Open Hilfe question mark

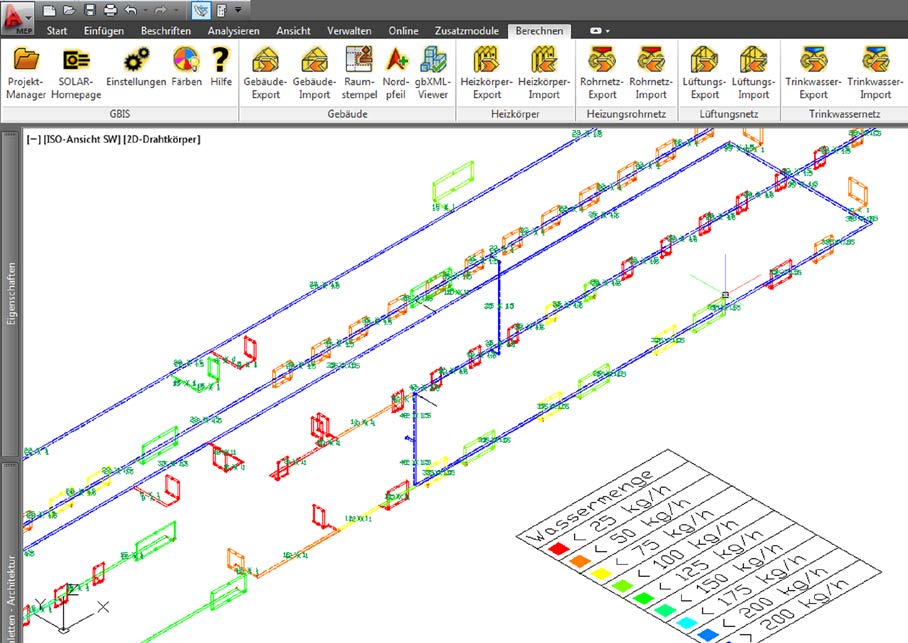[x=221, y=67]
